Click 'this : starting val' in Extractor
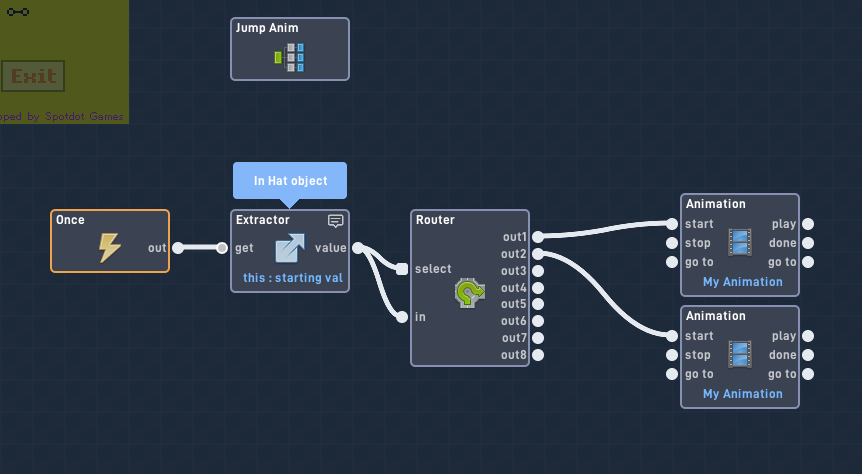 (292, 278)
